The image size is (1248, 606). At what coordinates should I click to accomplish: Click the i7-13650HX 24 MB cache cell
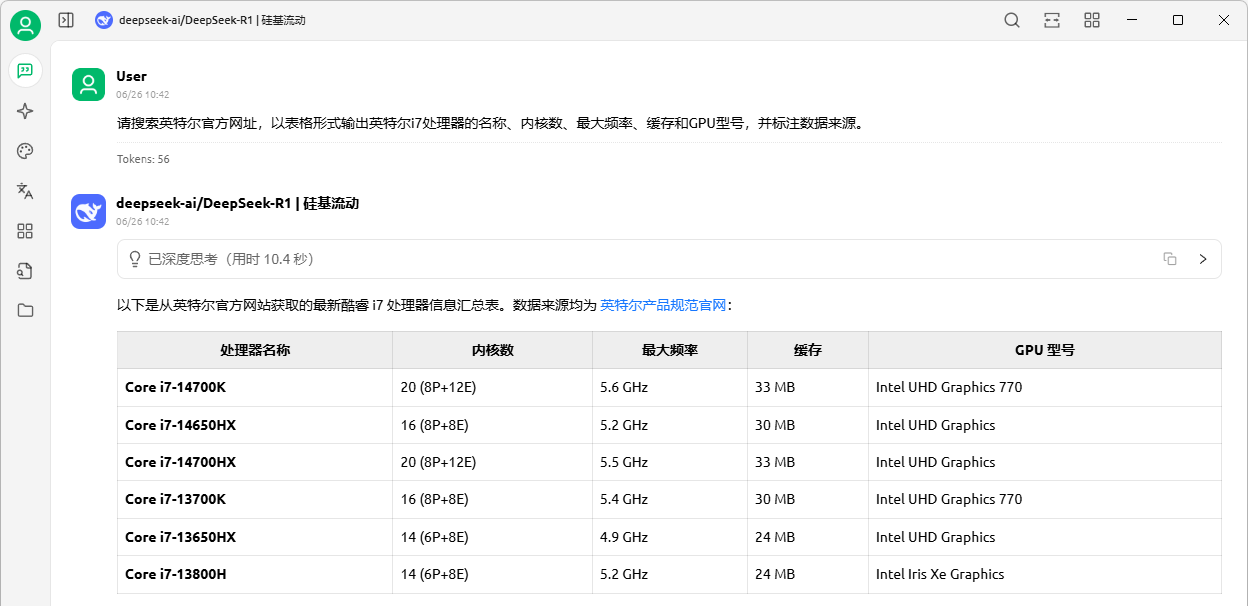click(x=808, y=537)
